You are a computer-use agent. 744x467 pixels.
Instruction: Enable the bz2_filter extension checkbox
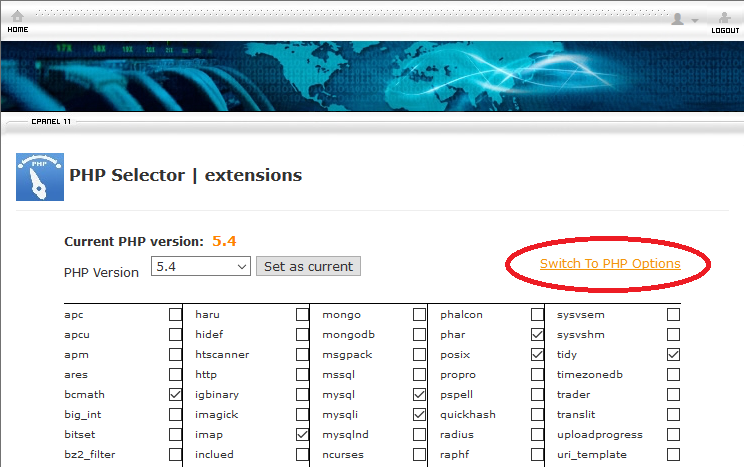pos(175,454)
